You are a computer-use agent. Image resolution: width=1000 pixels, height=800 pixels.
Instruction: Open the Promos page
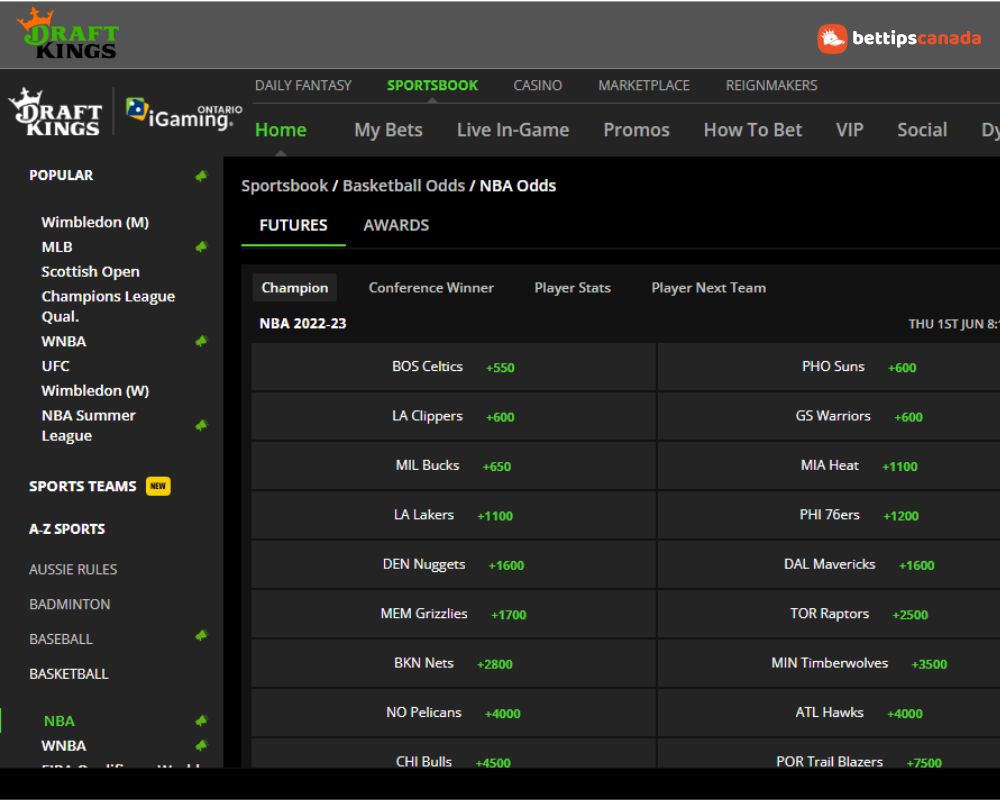[x=636, y=130]
